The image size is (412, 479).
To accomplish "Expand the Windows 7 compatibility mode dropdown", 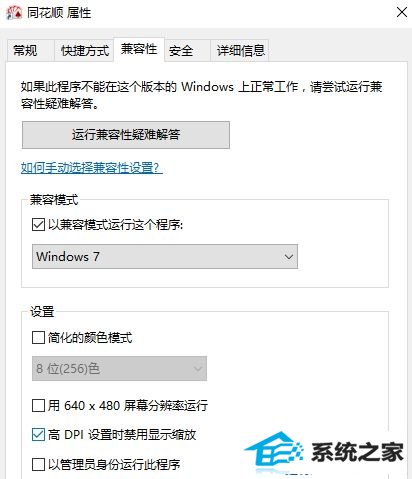I will click(x=165, y=257).
